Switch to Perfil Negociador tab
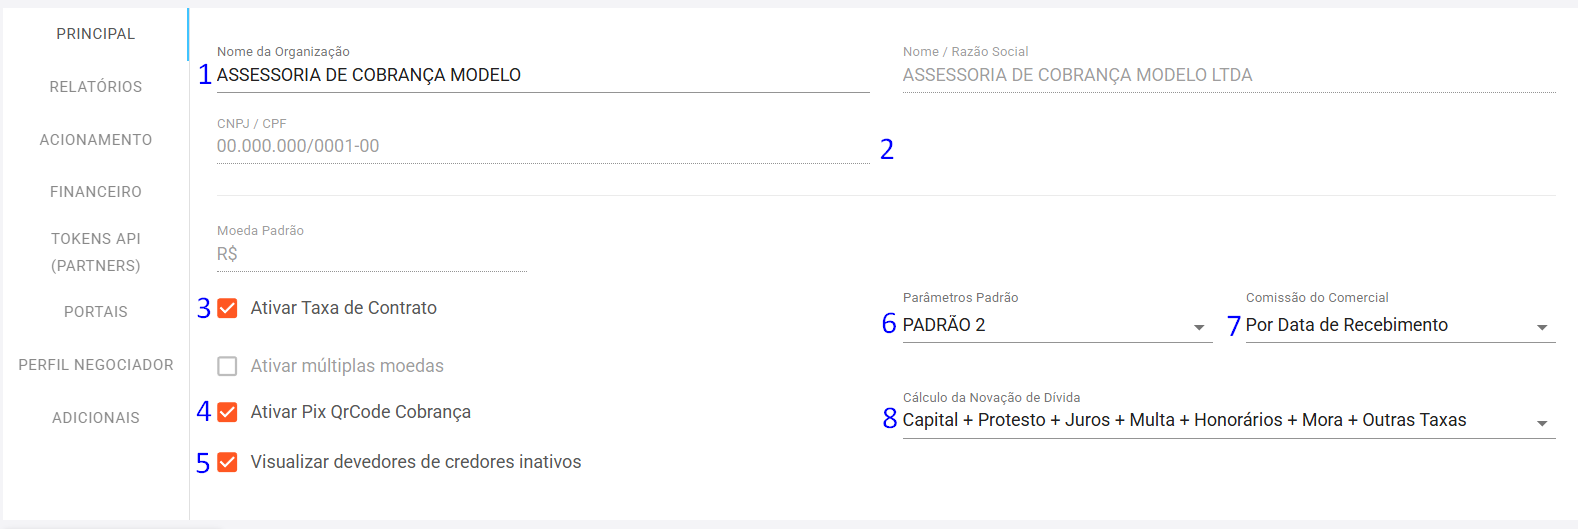This screenshot has width=1578, height=529. coord(95,365)
